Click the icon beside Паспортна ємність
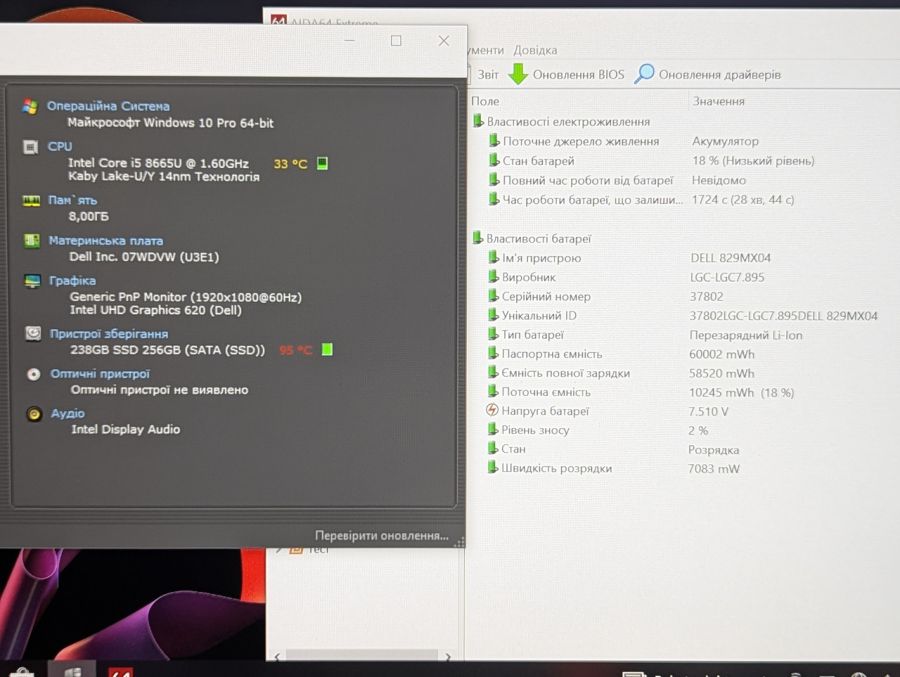The height and width of the screenshot is (677, 900). click(493, 353)
